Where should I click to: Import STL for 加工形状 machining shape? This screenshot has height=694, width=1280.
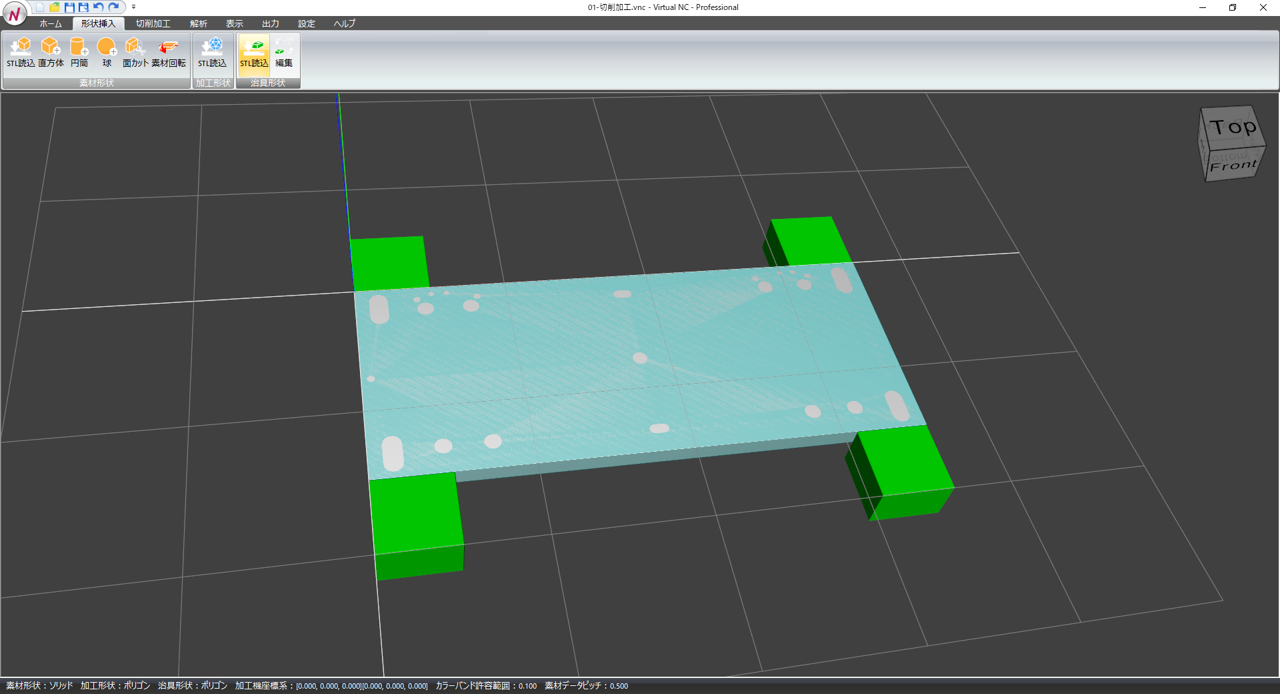tap(212, 52)
